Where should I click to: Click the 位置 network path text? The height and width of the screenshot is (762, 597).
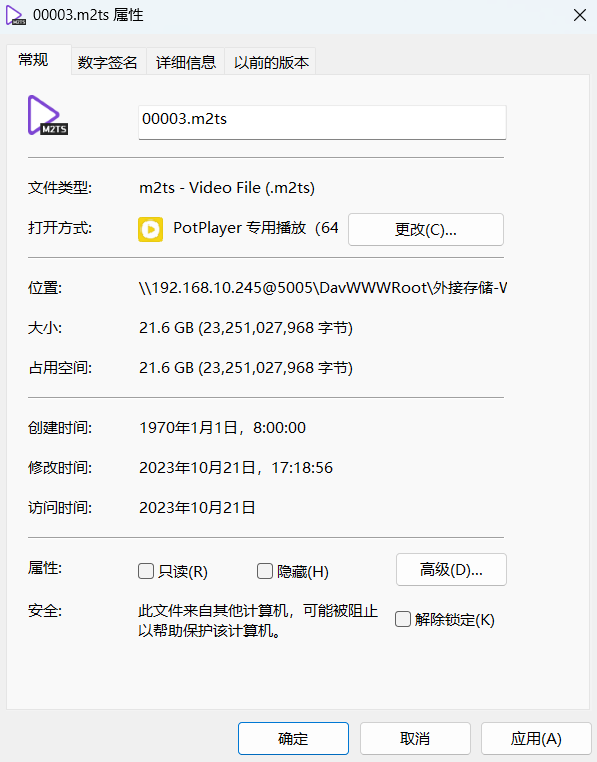323,288
